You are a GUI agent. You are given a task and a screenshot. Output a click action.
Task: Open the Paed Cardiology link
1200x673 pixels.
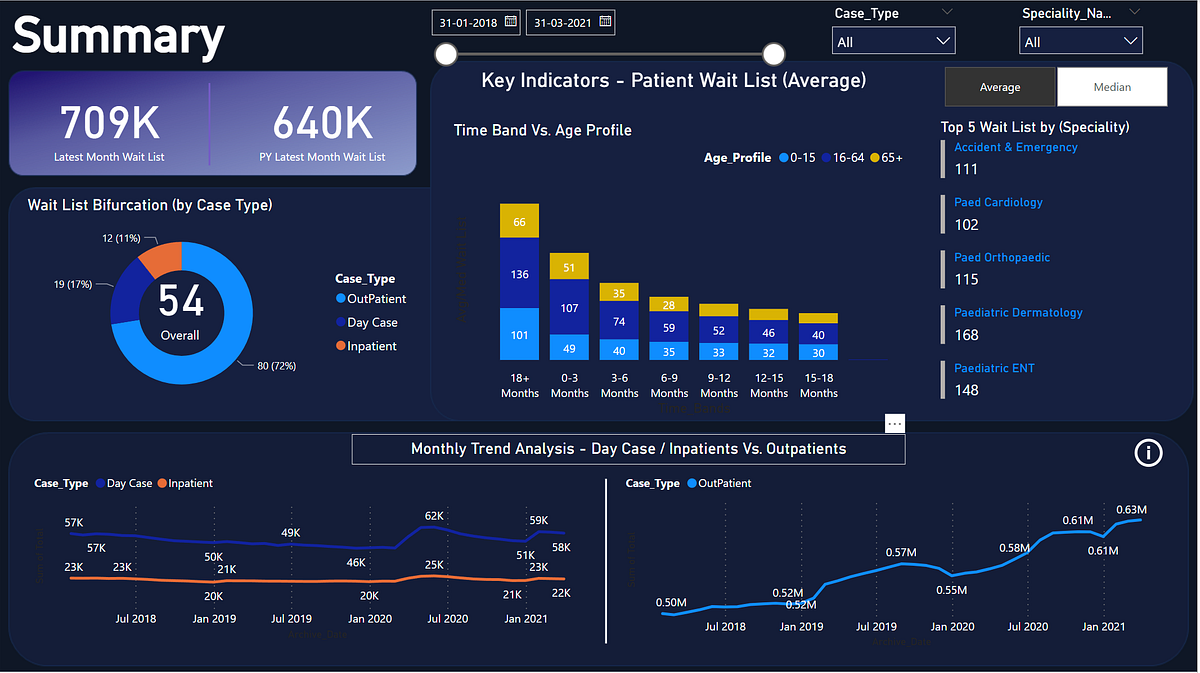click(x=997, y=202)
